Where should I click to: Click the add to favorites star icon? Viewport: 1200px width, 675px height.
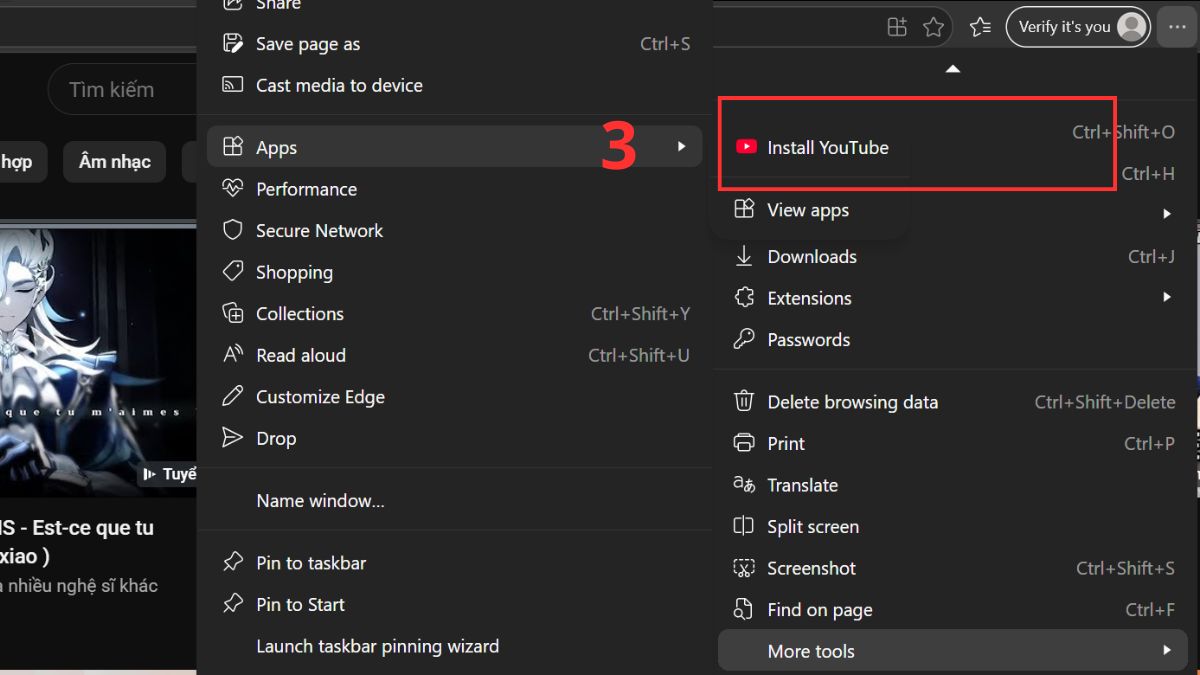coord(933,27)
